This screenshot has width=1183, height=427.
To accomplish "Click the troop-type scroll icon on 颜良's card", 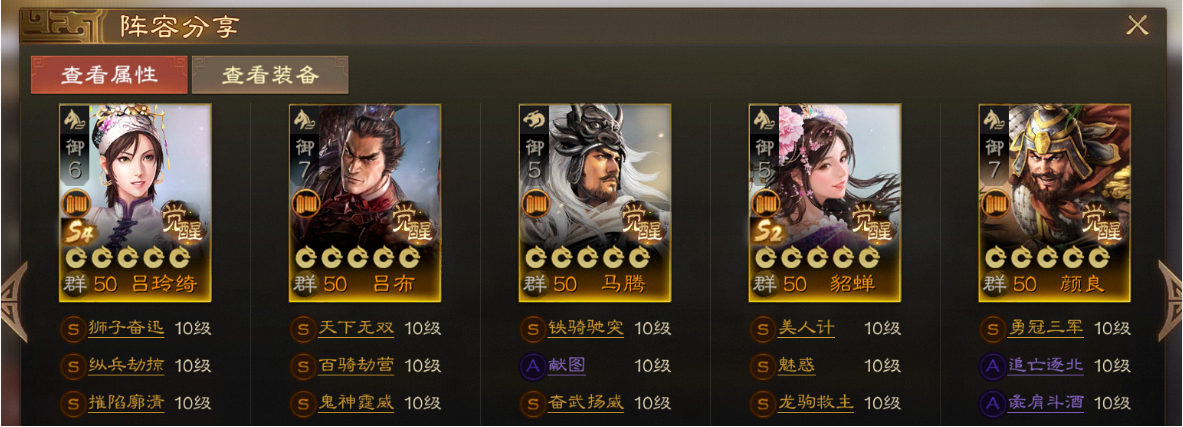I will tap(996, 204).
